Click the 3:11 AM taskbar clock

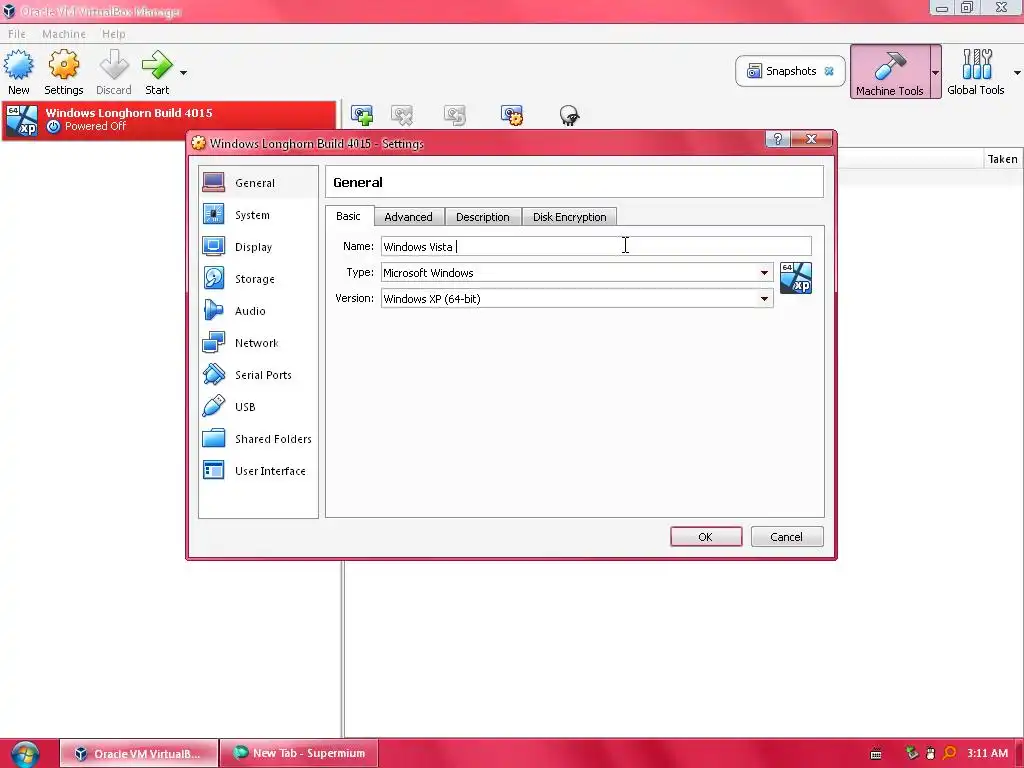click(x=987, y=754)
